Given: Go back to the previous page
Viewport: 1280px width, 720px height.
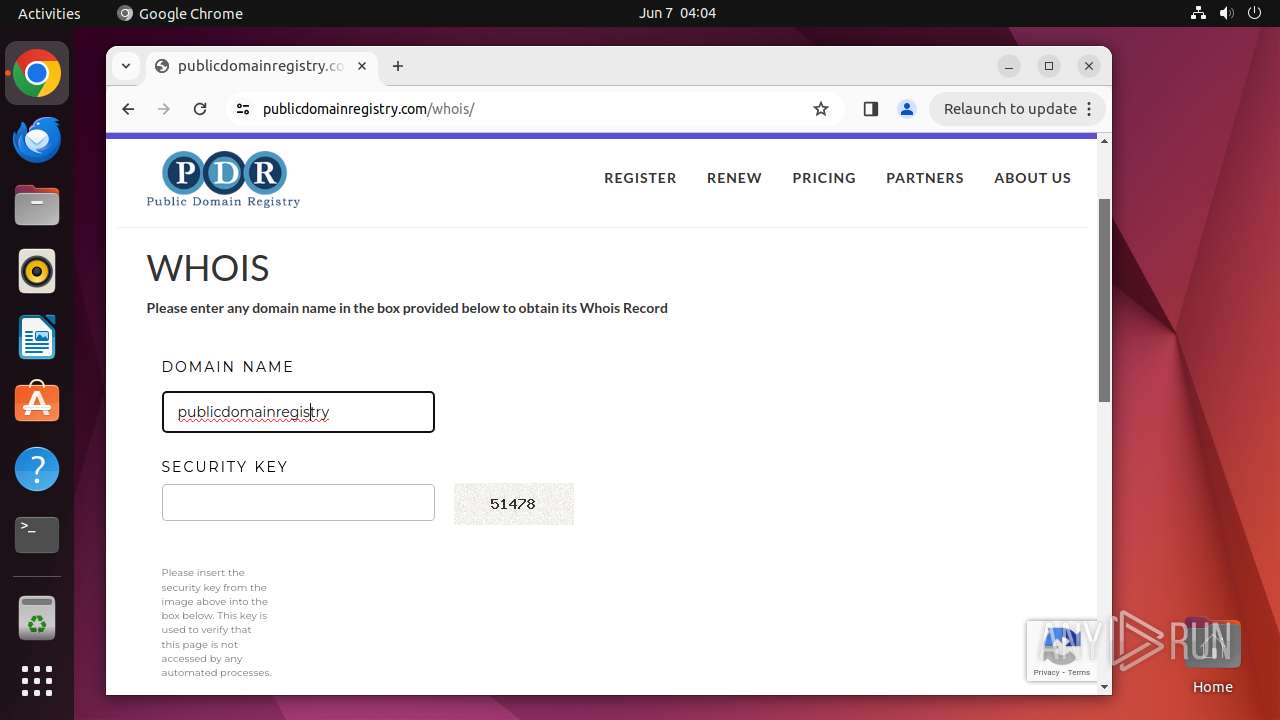Looking at the screenshot, I should [128, 109].
